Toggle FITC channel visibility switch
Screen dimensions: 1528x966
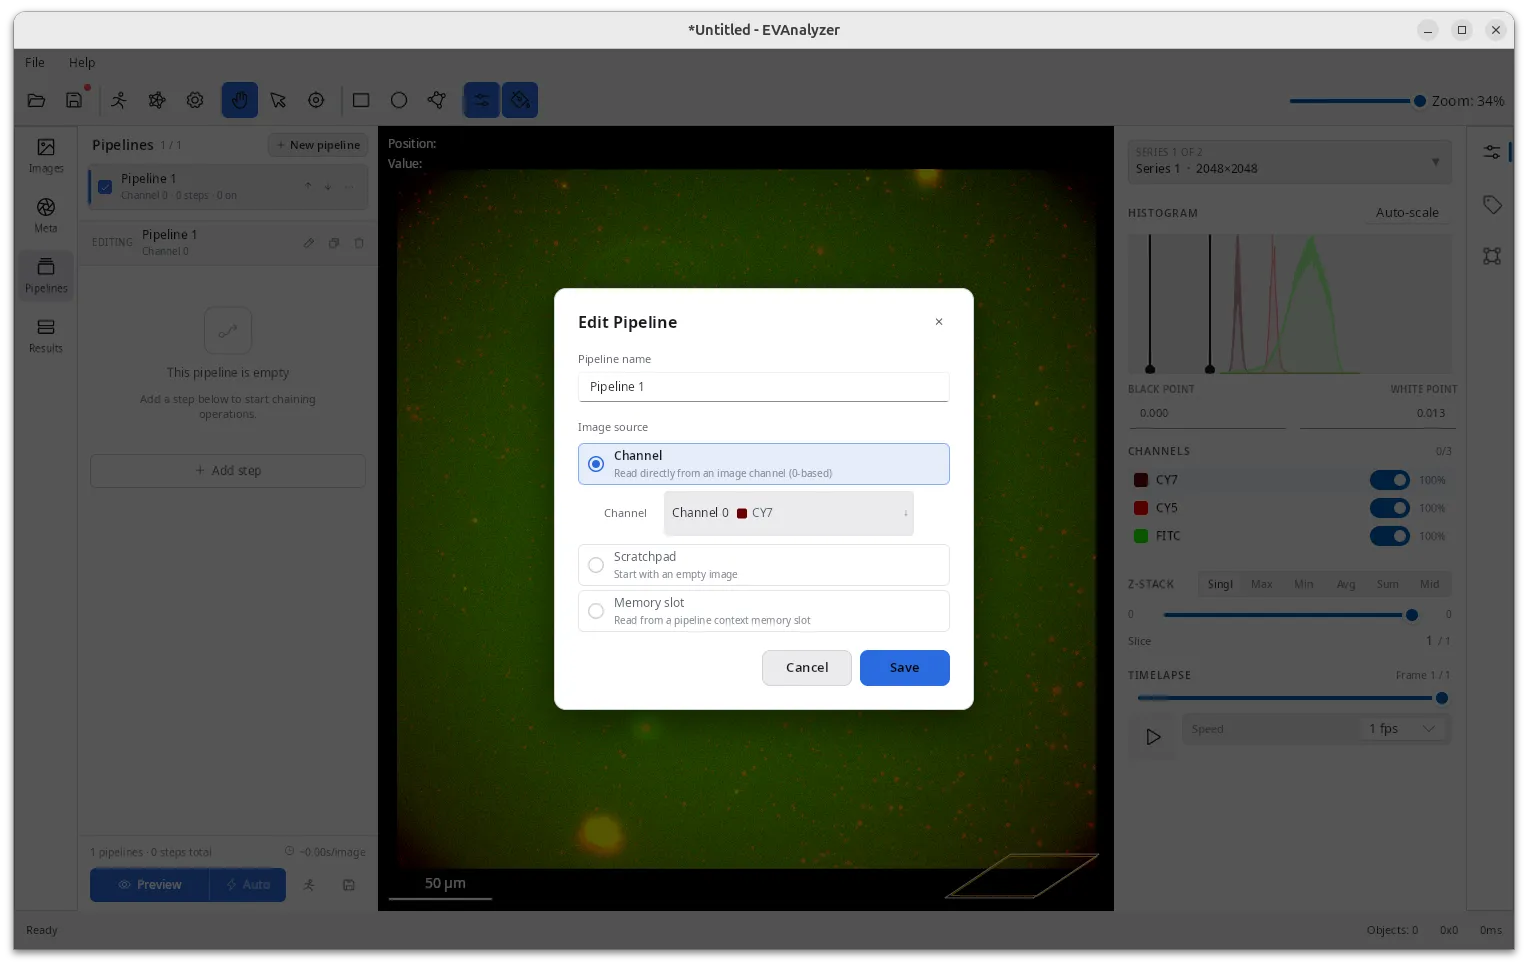coord(1390,536)
